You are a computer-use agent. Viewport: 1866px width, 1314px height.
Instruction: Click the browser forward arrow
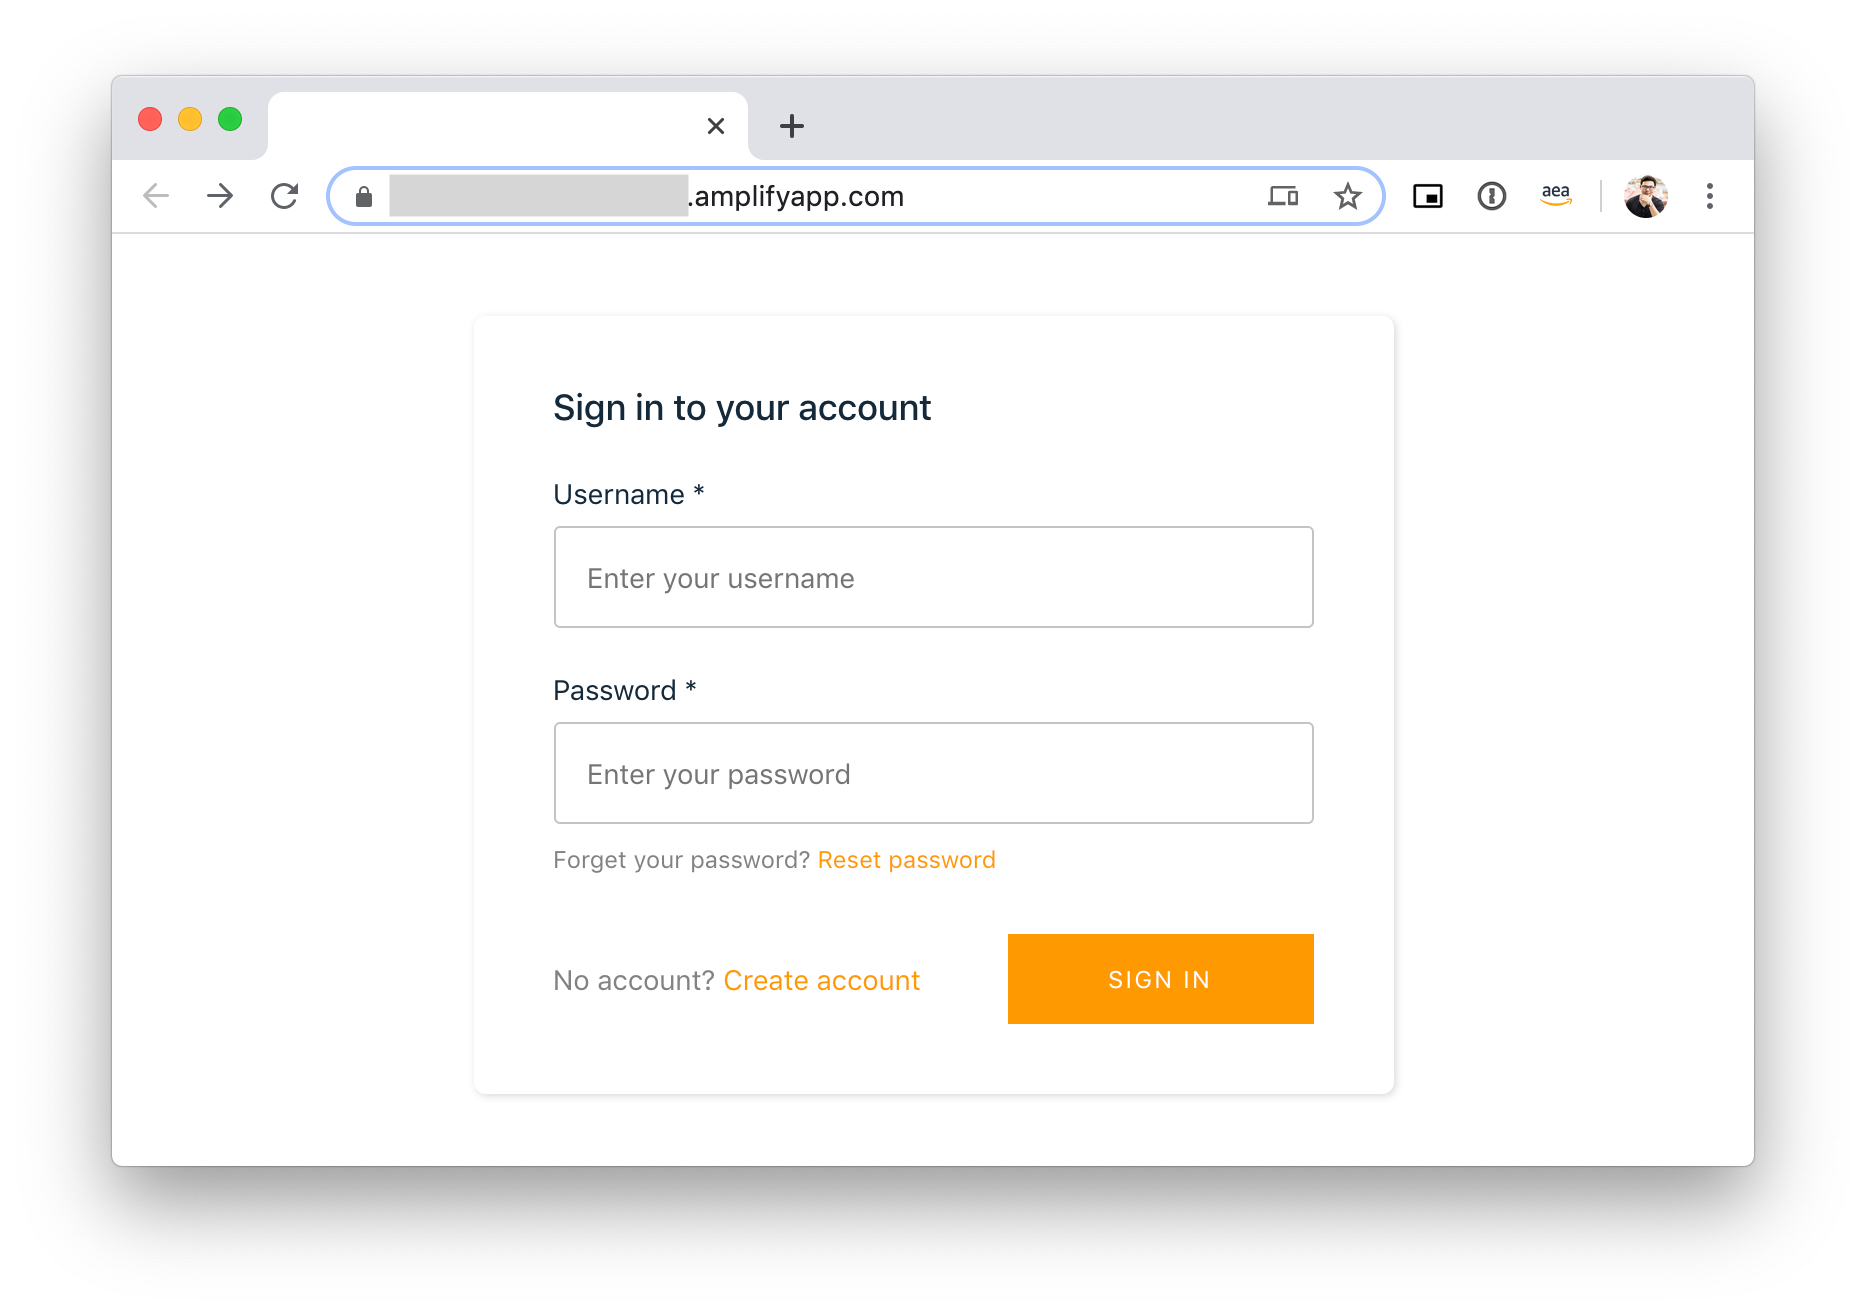click(x=220, y=196)
